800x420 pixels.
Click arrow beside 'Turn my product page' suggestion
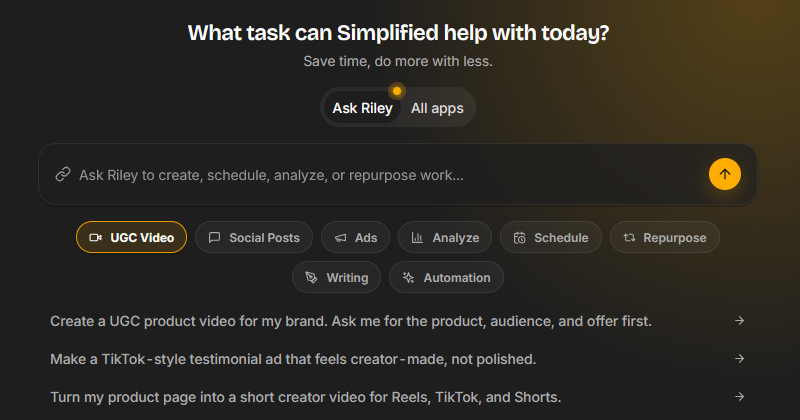[x=739, y=397]
